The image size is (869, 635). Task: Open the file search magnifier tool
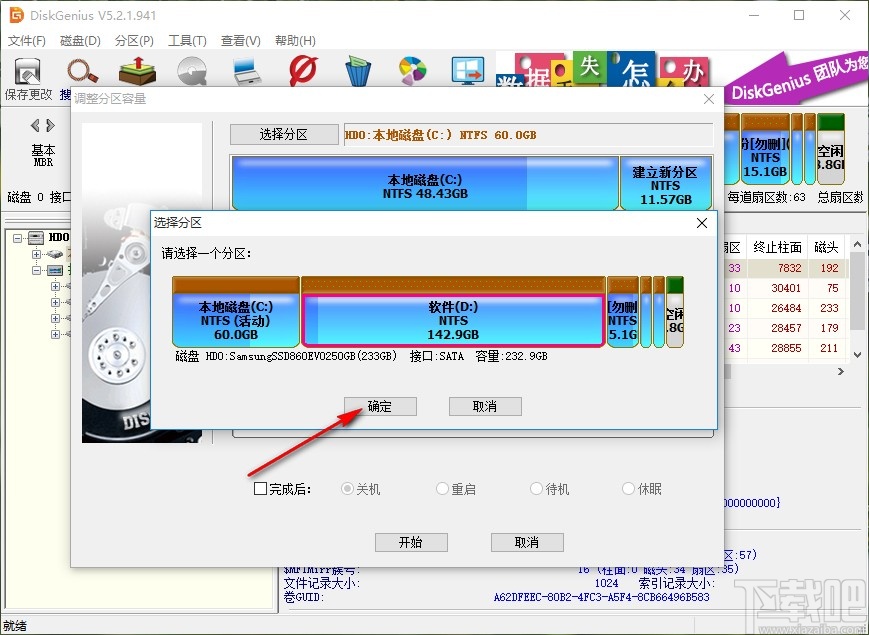tap(81, 72)
